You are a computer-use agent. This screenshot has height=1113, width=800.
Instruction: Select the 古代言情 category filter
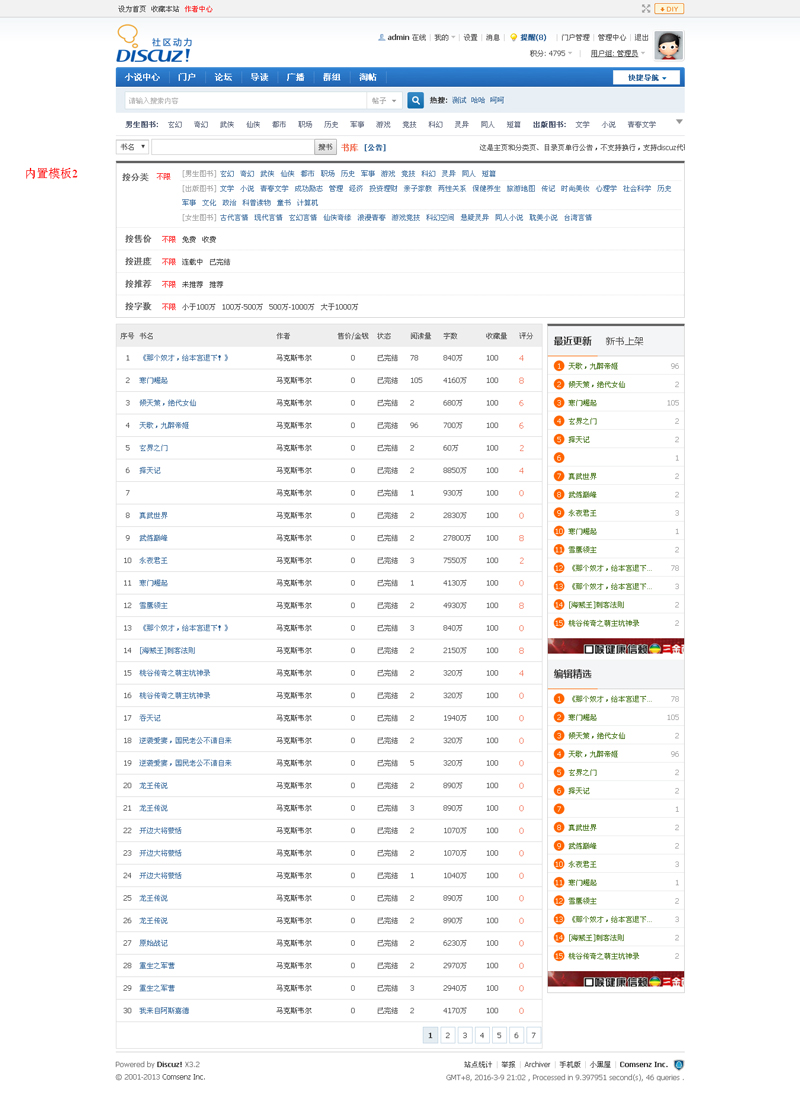tap(234, 218)
